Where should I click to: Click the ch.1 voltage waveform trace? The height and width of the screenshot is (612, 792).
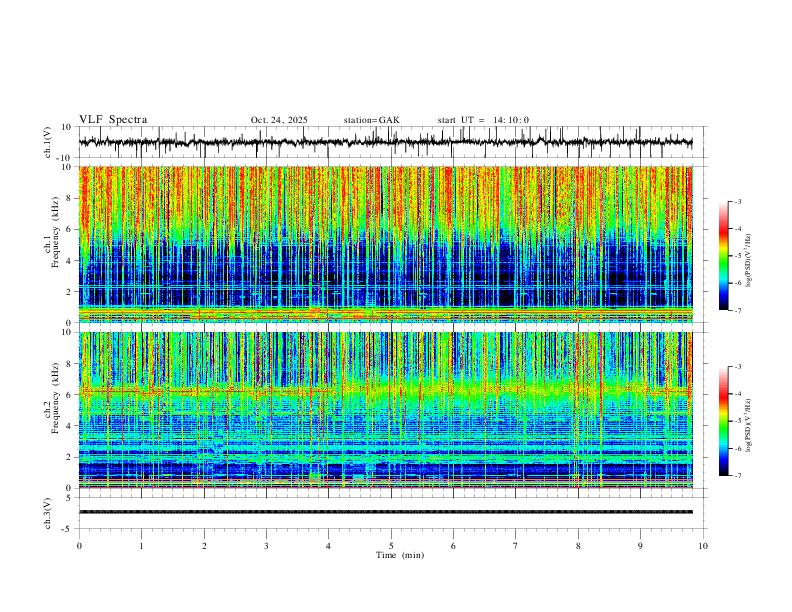(386, 142)
